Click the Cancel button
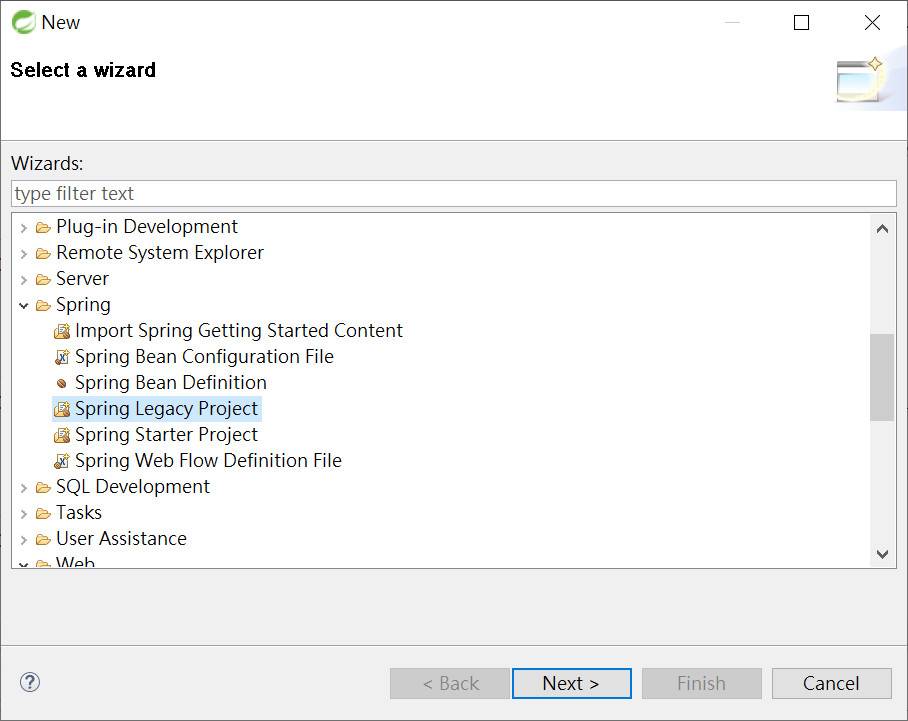Screen dimensions: 908x721 831,683
